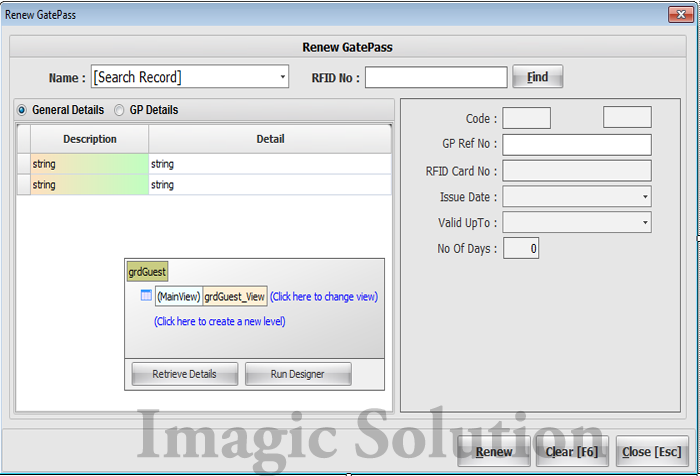The image size is (700, 476).
Task: Click the 'Click here to change view' link
Action: (324, 296)
